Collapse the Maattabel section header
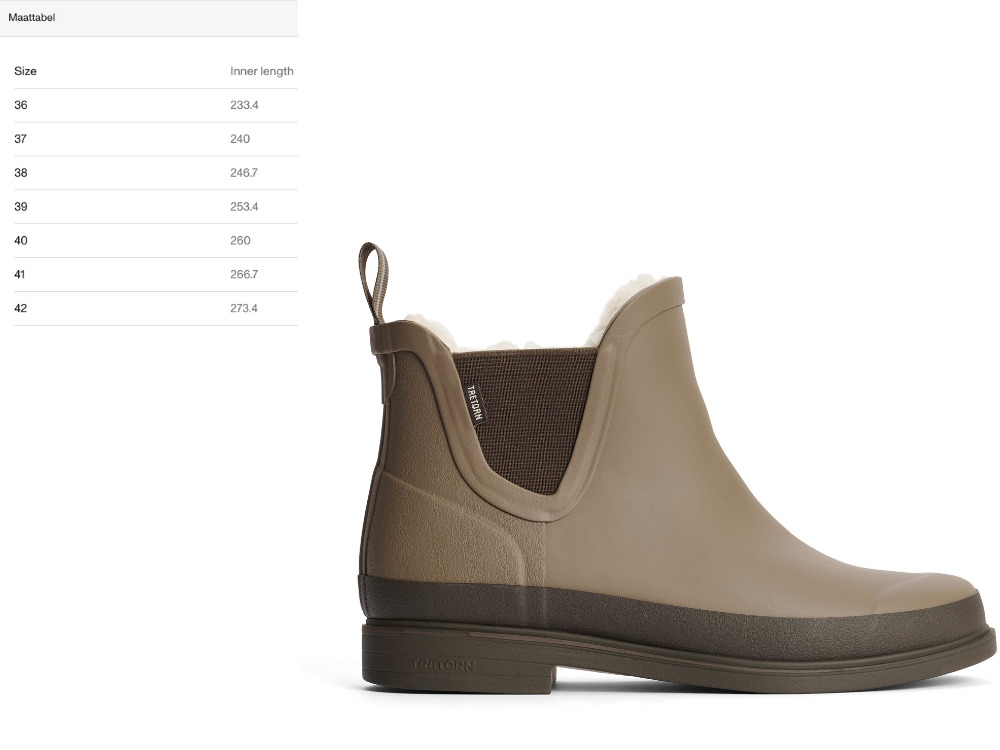The width and height of the screenshot is (1000, 750). [32, 17]
